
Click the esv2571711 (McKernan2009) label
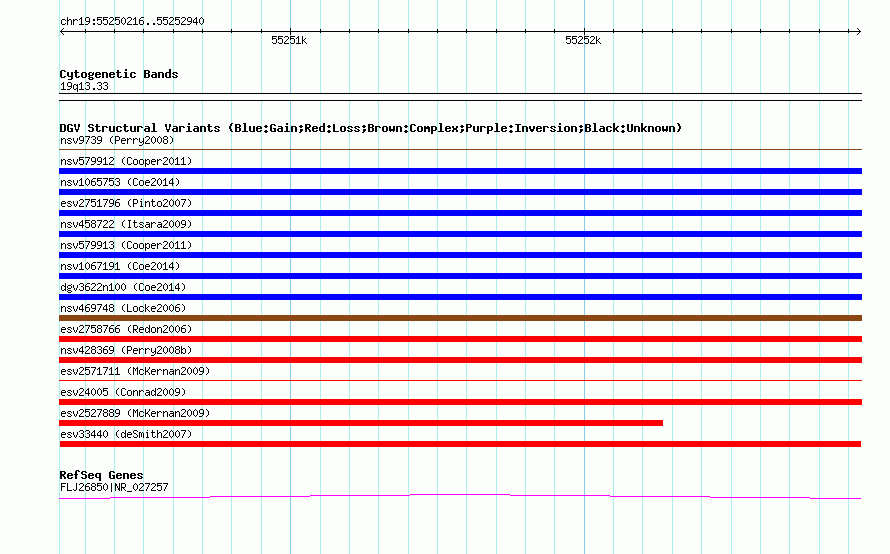tap(135, 371)
